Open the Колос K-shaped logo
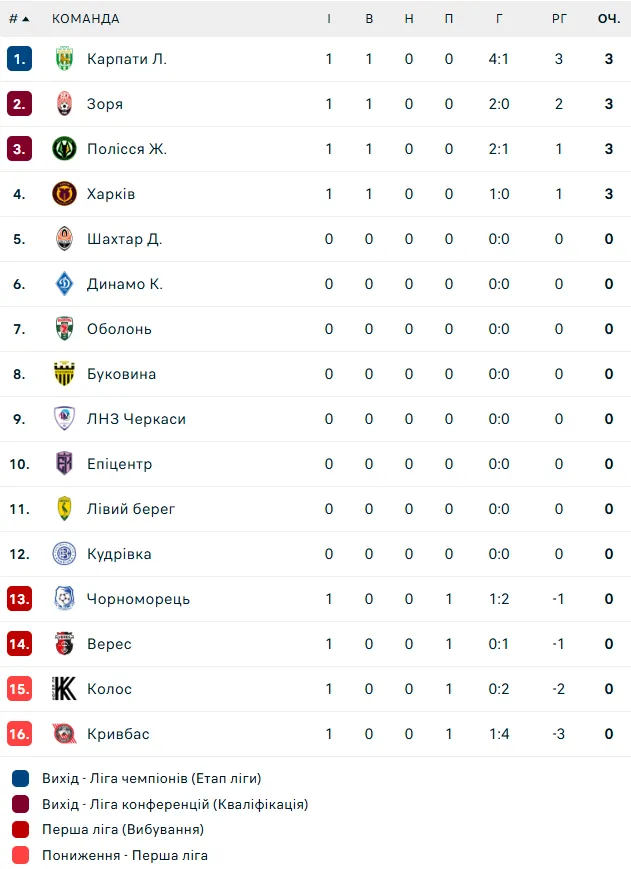This screenshot has height=869, width=631. (x=64, y=688)
